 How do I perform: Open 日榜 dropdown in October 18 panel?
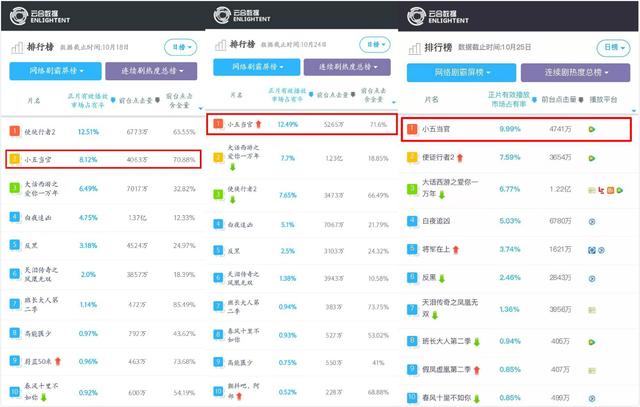coord(181,47)
